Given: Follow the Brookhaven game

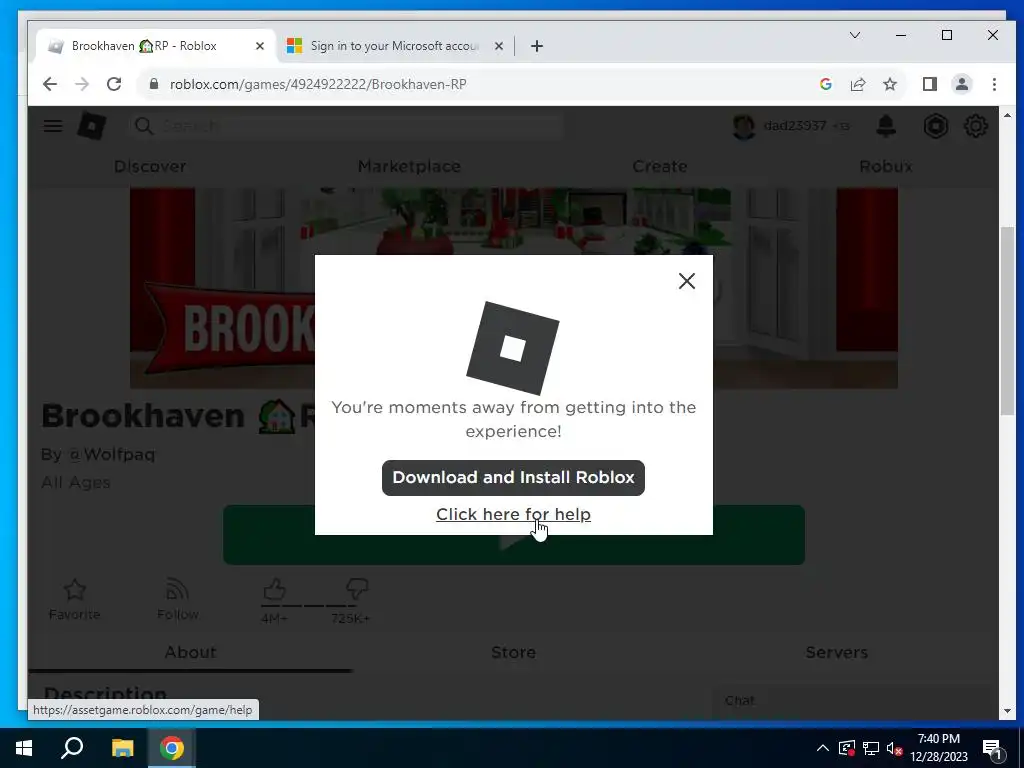Looking at the screenshot, I should pos(177,600).
